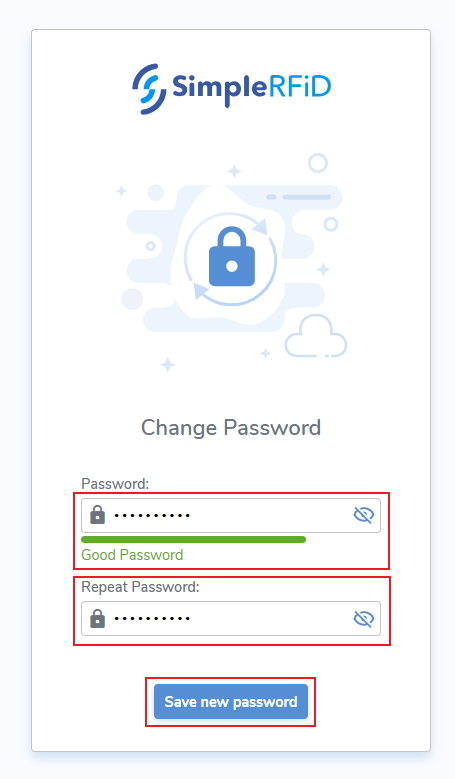Click the cloud outline in the illustration

coord(315,336)
